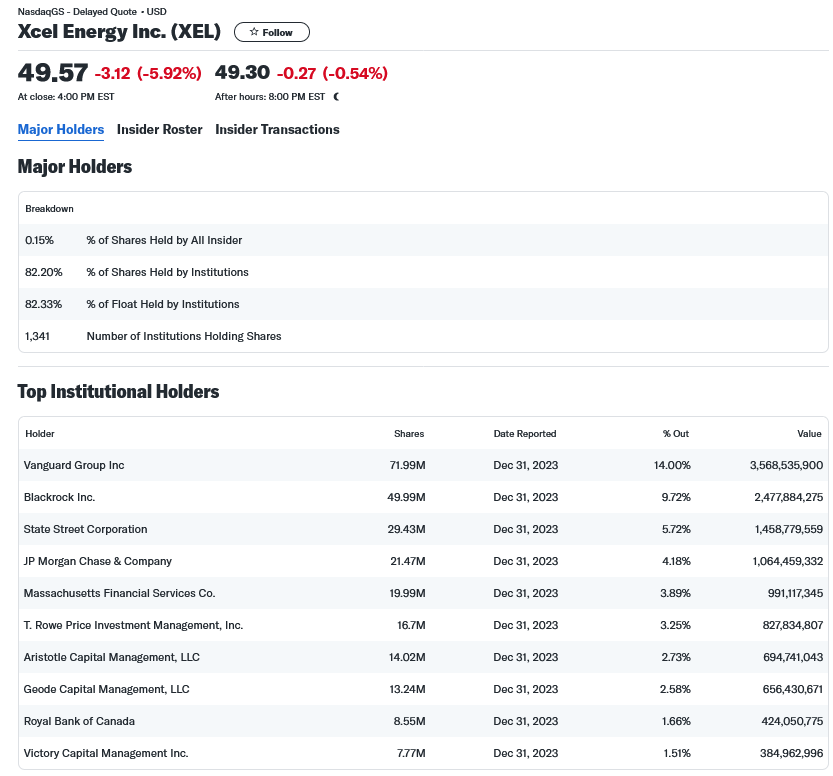The width and height of the screenshot is (833, 776).
Task: Click the 'At close: 4:00 PM EST' label
Action: (x=66, y=97)
